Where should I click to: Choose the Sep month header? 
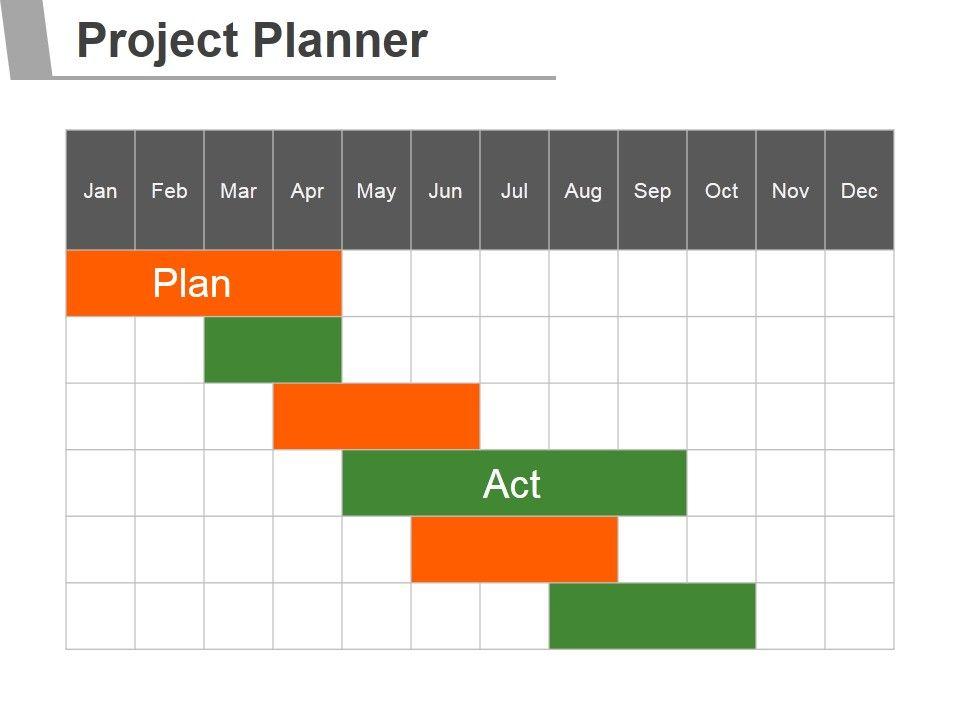[x=652, y=190]
